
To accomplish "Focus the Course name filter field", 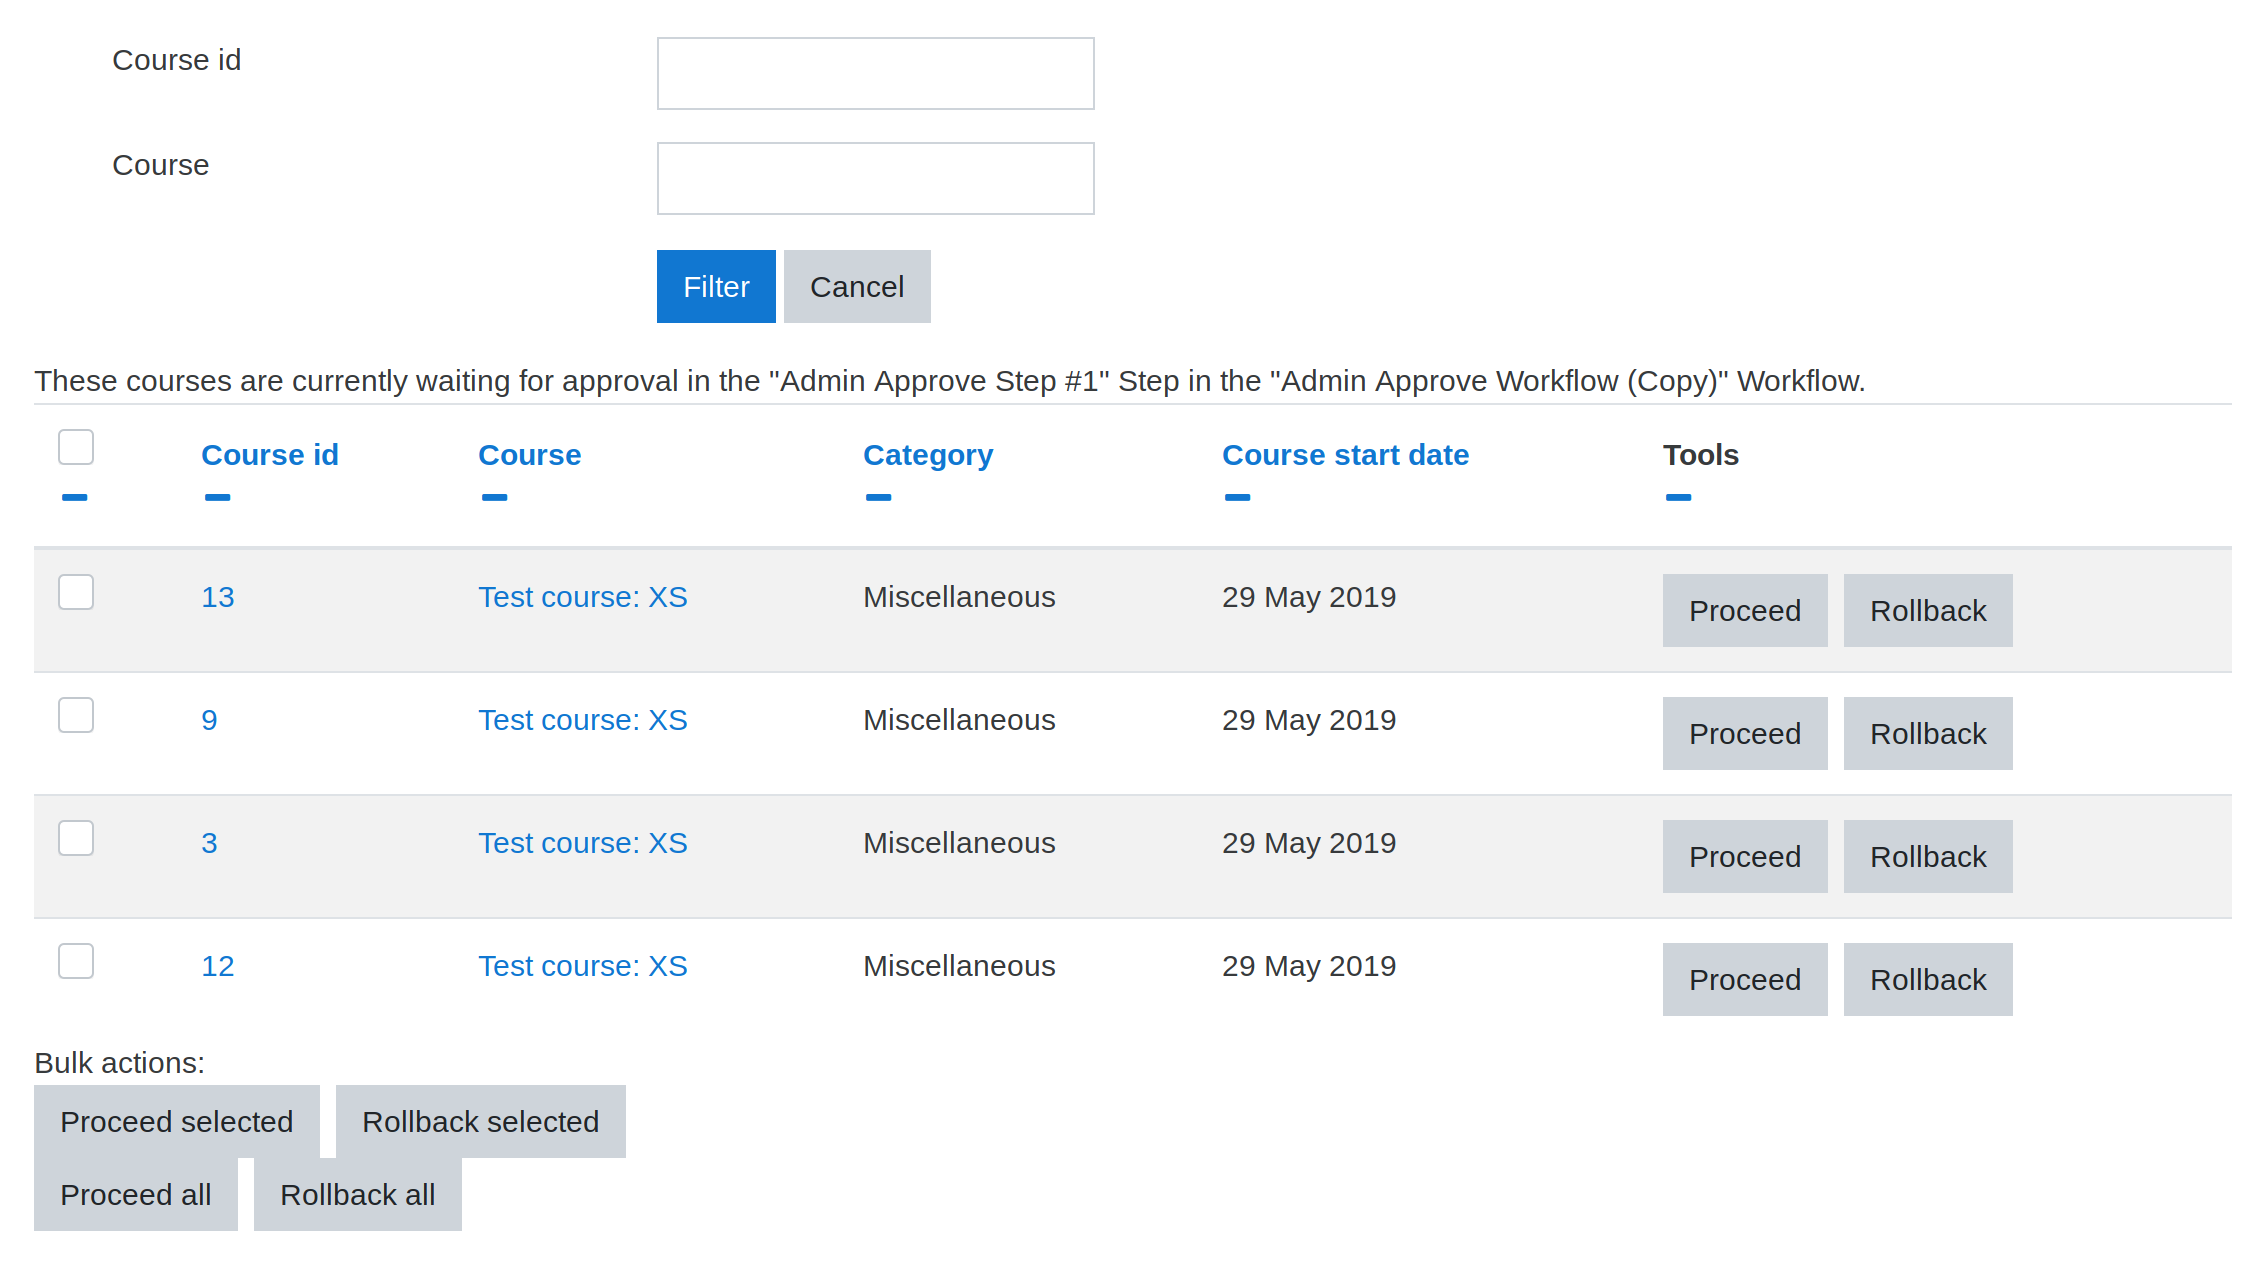I will point(875,179).
